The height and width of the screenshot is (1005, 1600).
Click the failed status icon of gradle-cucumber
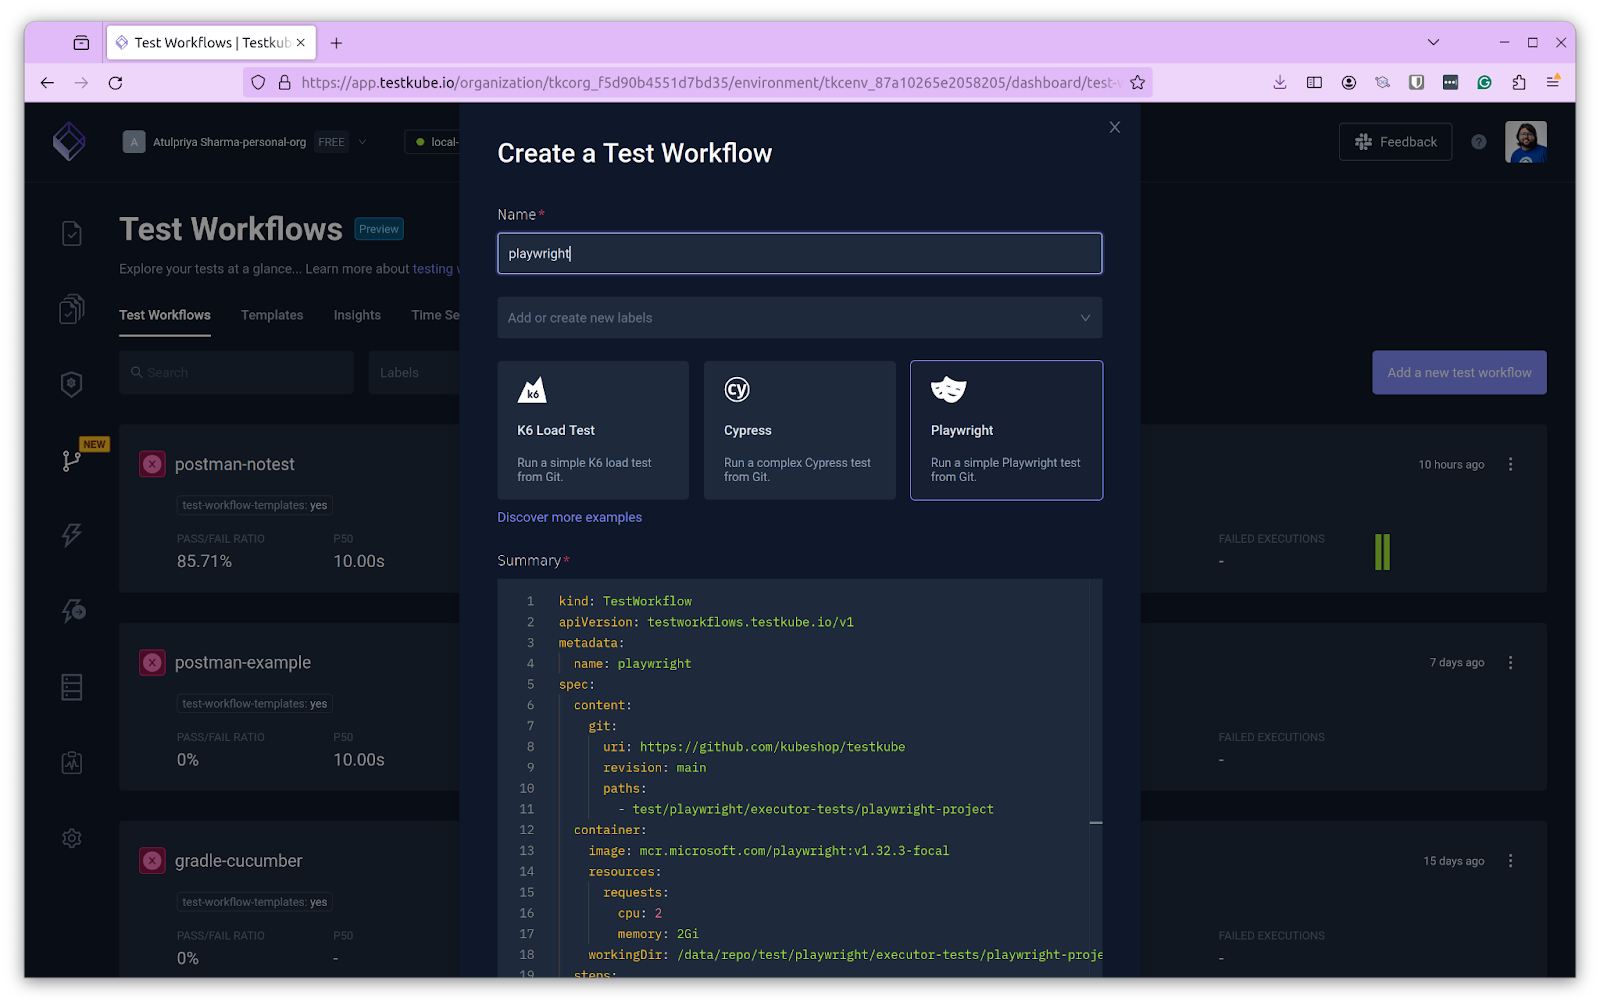(152, 861)
